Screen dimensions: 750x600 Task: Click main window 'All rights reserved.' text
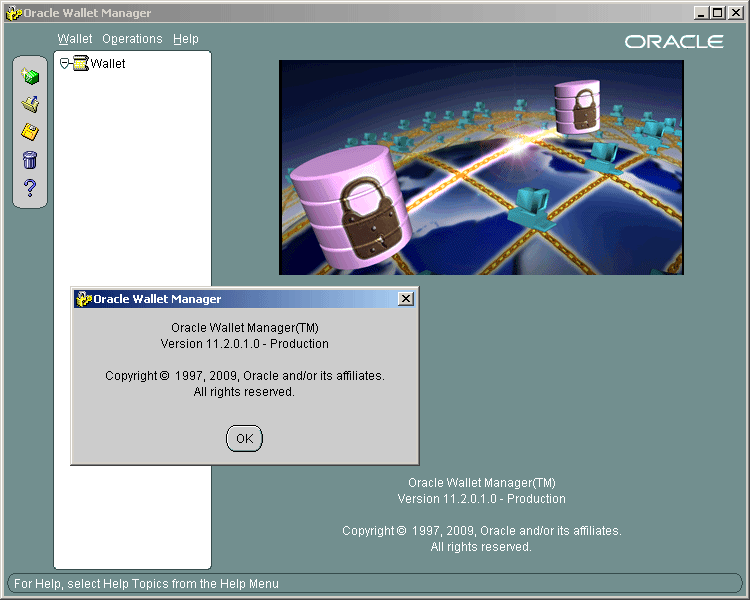tap(481, 546)
